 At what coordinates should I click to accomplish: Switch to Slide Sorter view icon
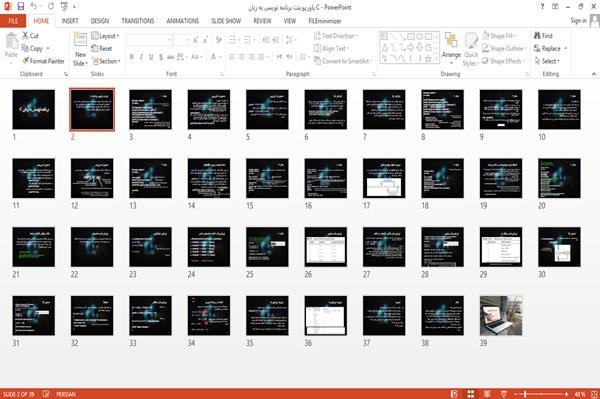coord(471,394)
